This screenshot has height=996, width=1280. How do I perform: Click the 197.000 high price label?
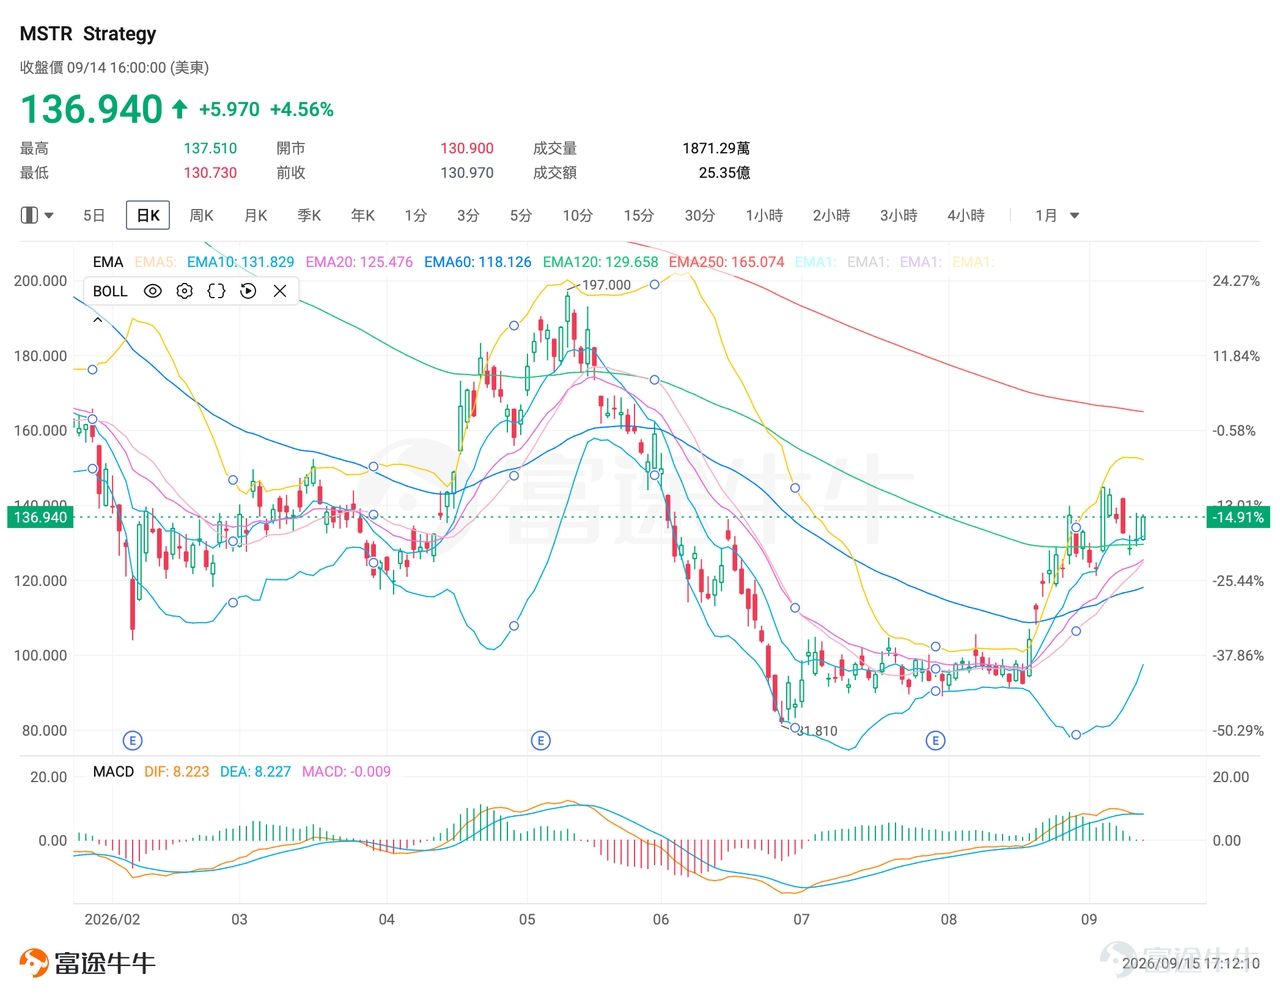click(x=606, y=285)
